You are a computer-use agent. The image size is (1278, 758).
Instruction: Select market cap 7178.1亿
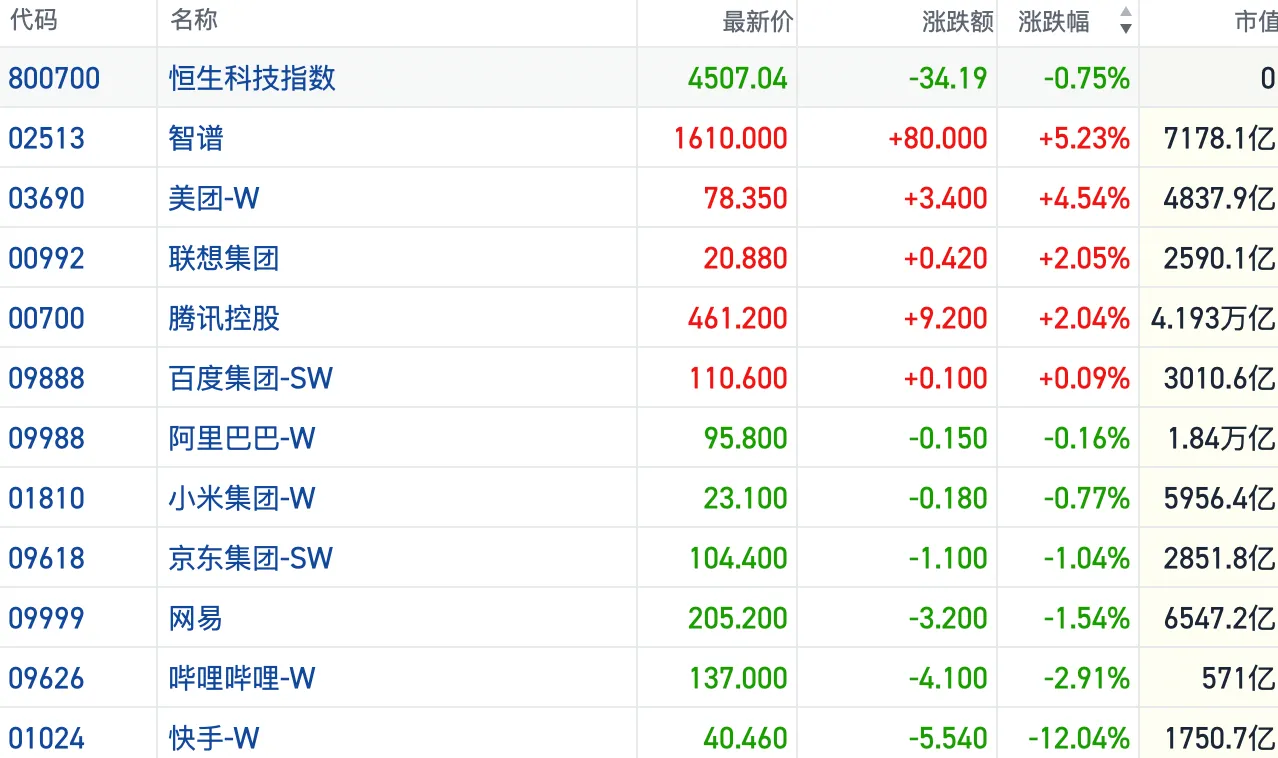(x=1220, y=138)
